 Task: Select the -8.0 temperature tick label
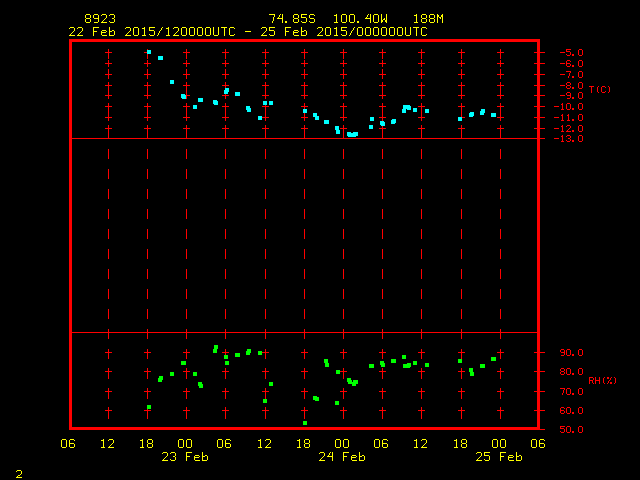pos(571,85)
